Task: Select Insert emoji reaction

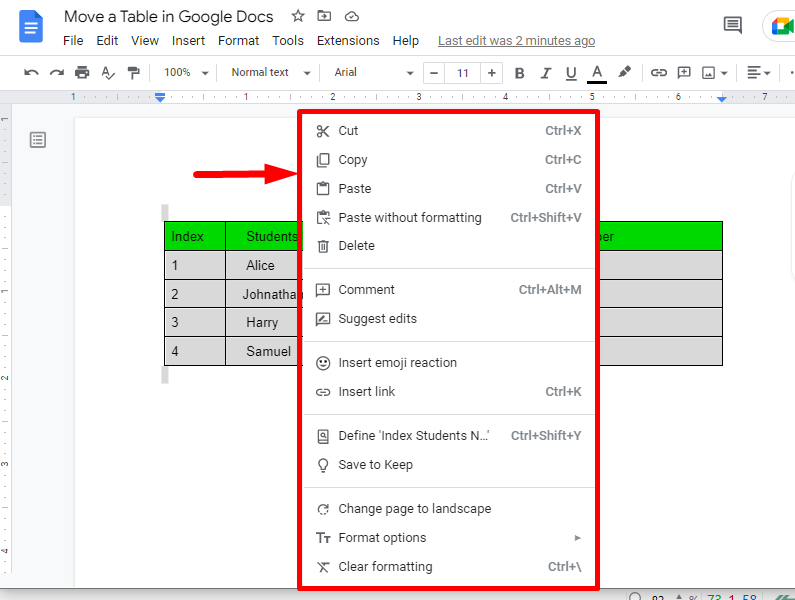Action: (449, 363)
